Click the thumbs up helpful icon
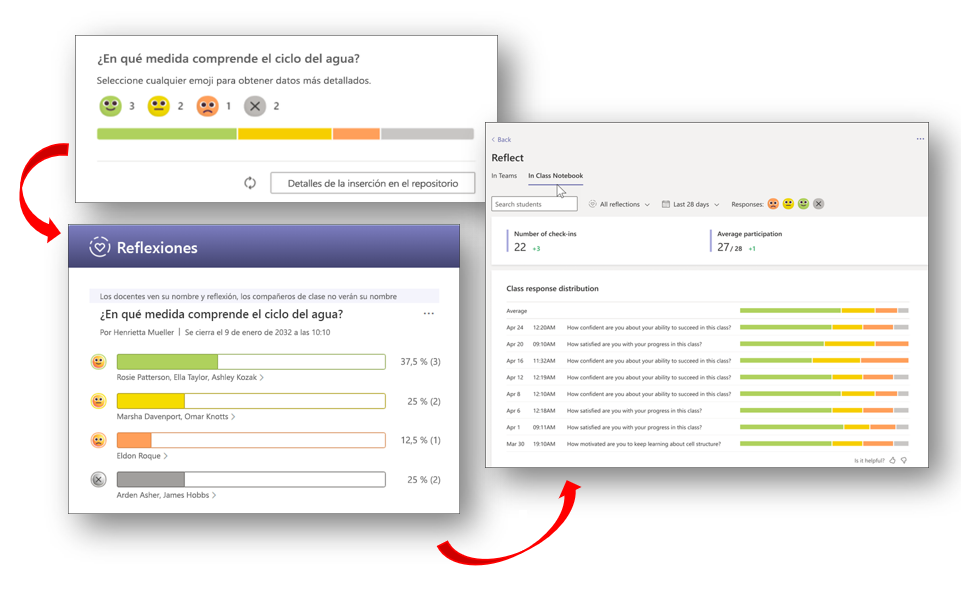The width and height of the screenshot is (961, 598). click(893, 461)
